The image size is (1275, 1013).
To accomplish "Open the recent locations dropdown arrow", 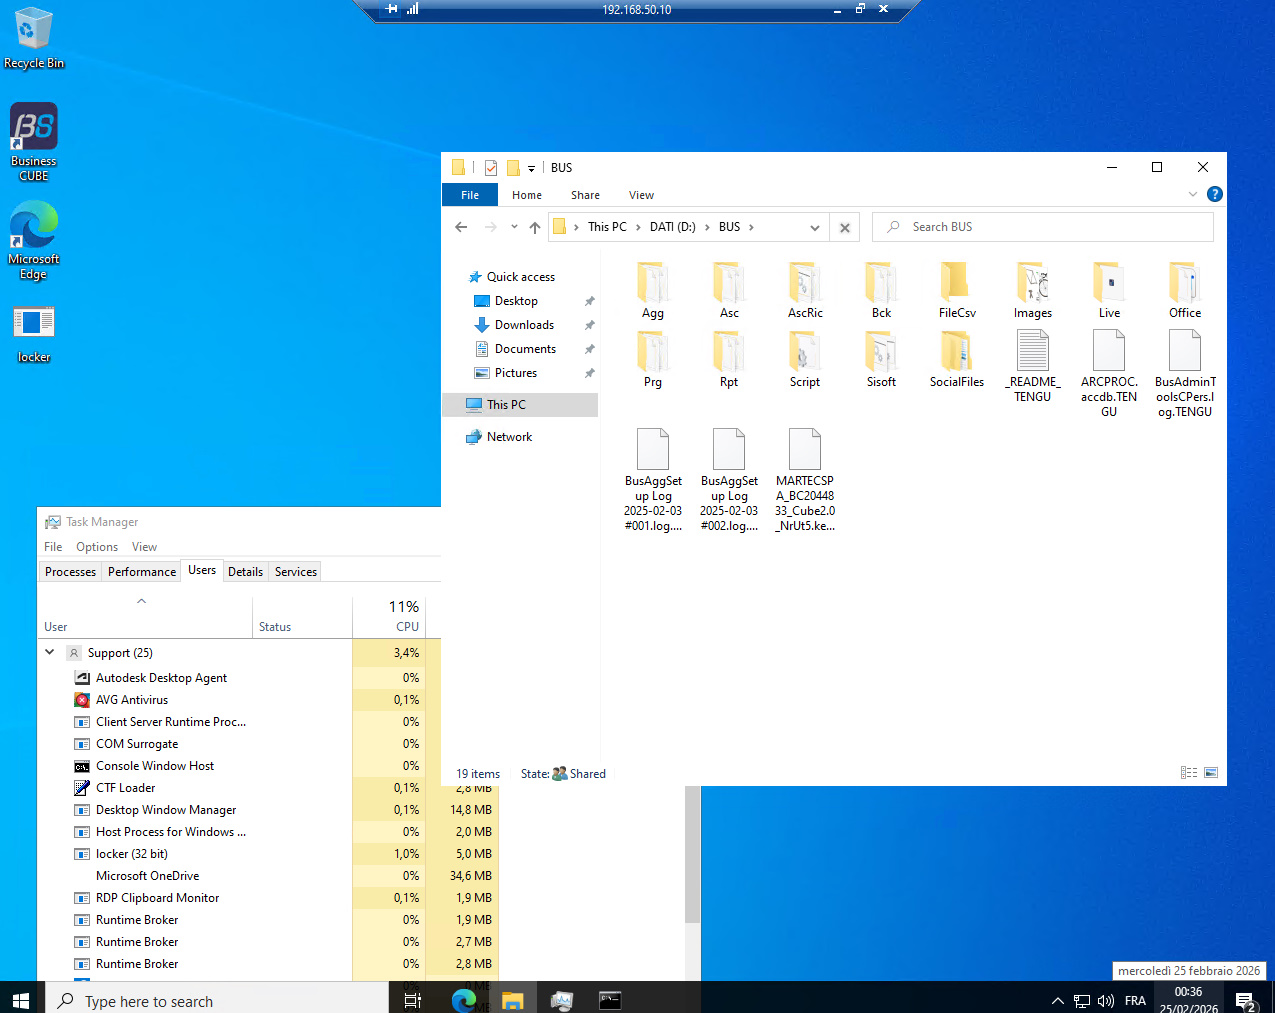I will point(514,227).
